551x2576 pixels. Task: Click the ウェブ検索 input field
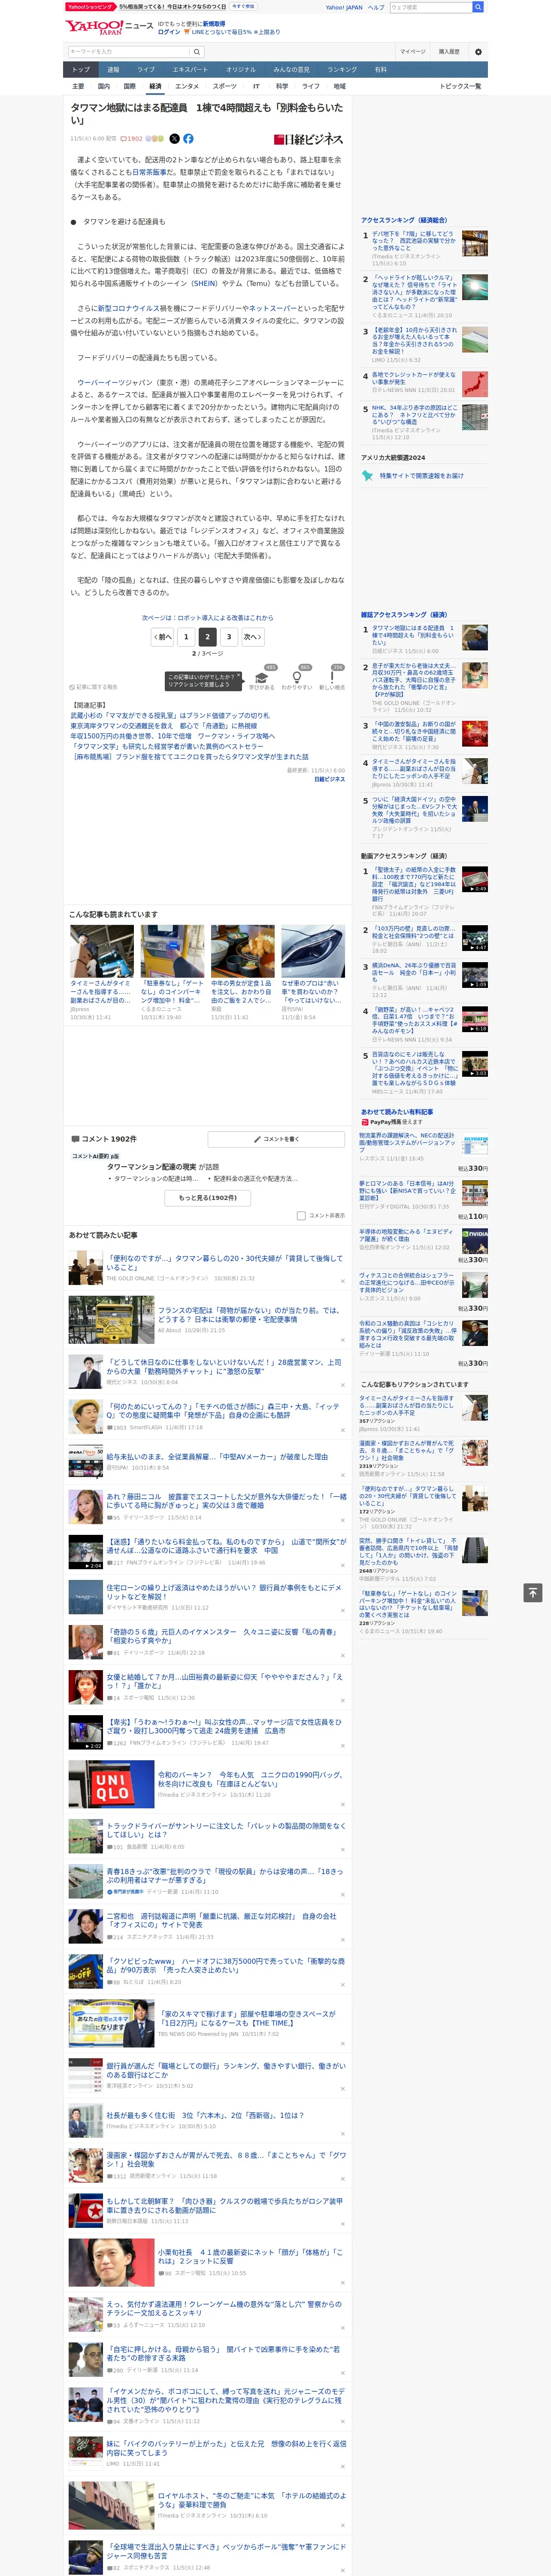click(431, 7)
